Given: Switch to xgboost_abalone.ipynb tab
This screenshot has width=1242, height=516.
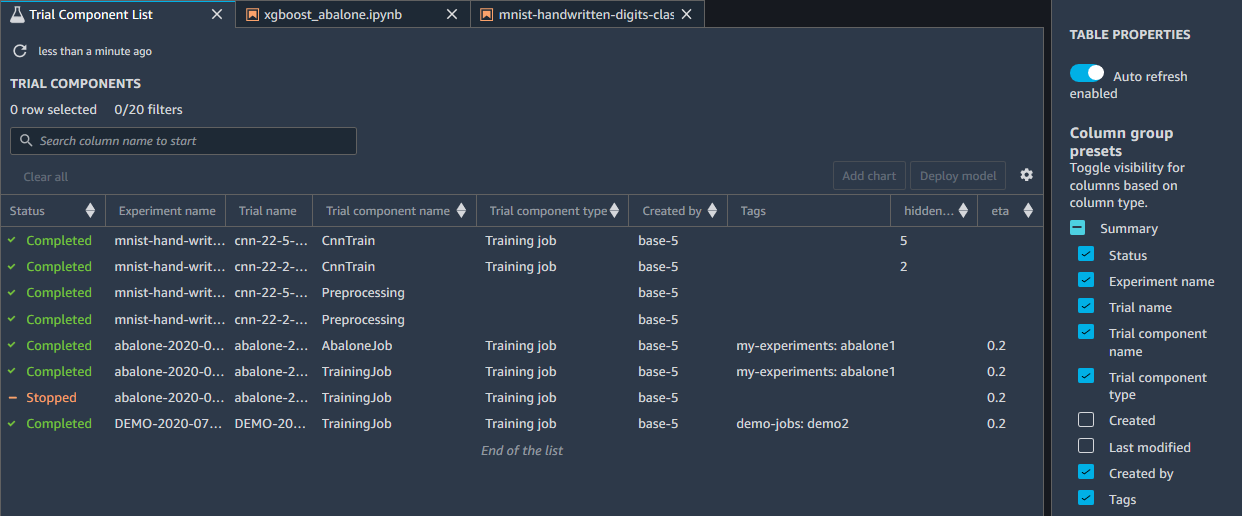Looking at the screenshot, I should [339, 15].
